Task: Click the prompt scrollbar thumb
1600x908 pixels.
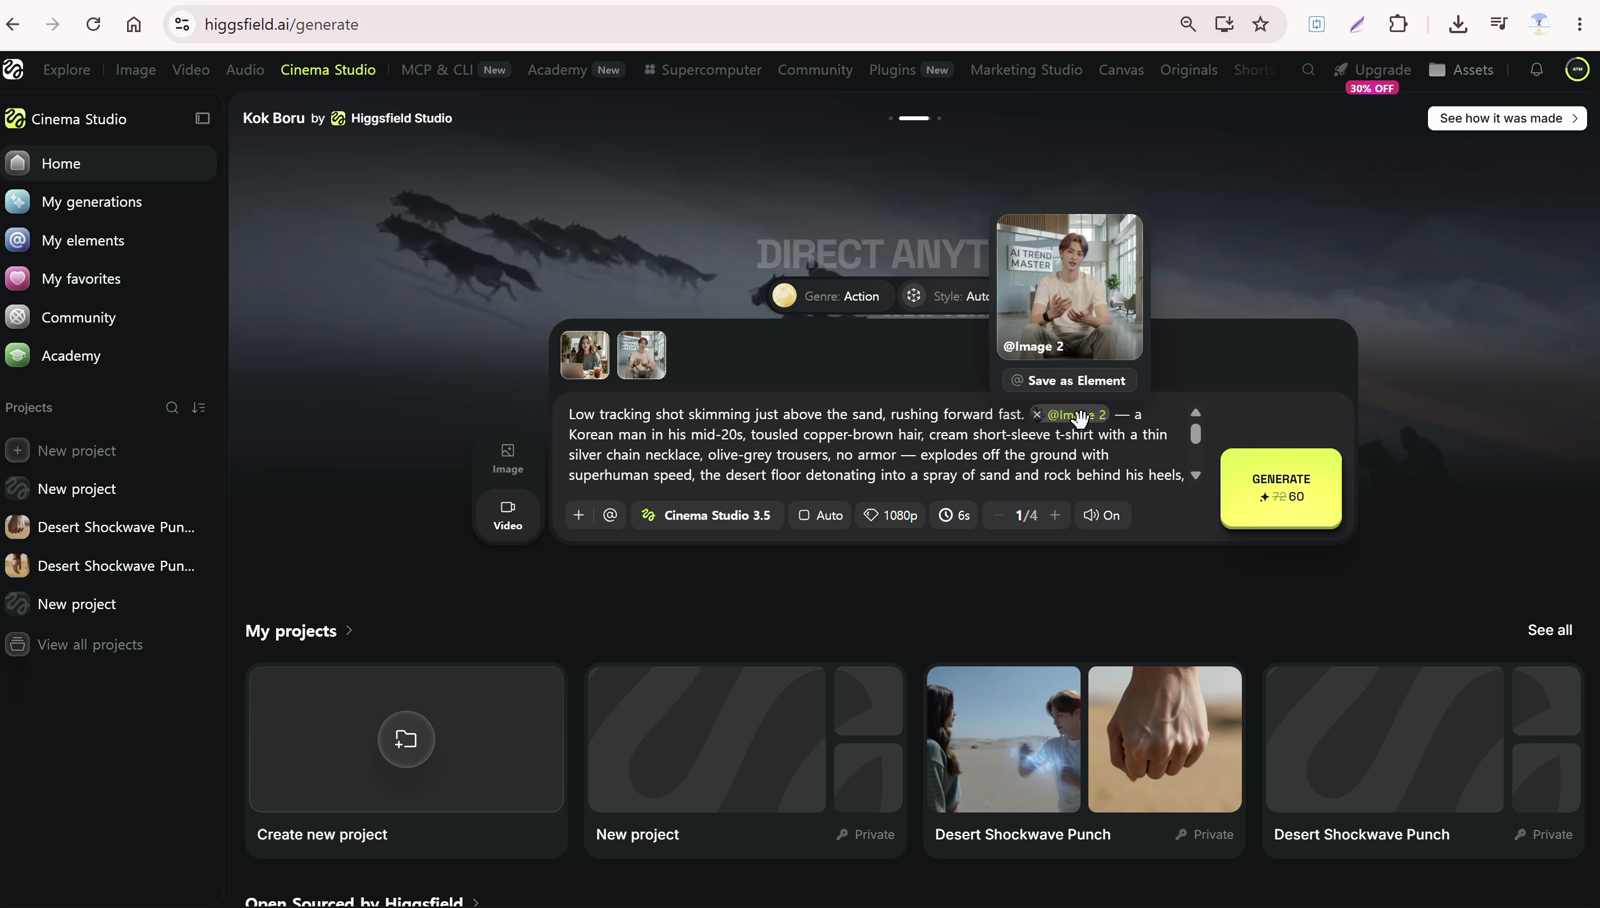Action: [1195, 434]
